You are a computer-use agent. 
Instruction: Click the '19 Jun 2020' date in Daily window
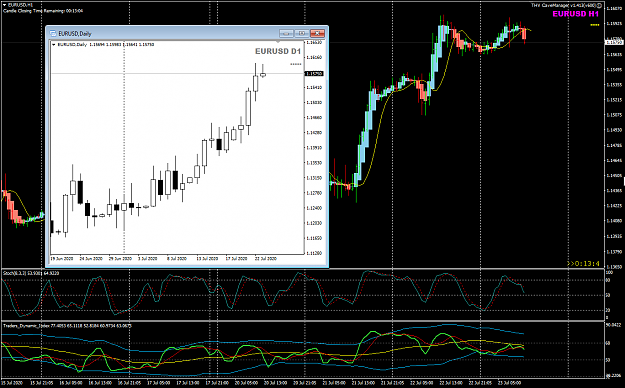click(x=62, y=259)
